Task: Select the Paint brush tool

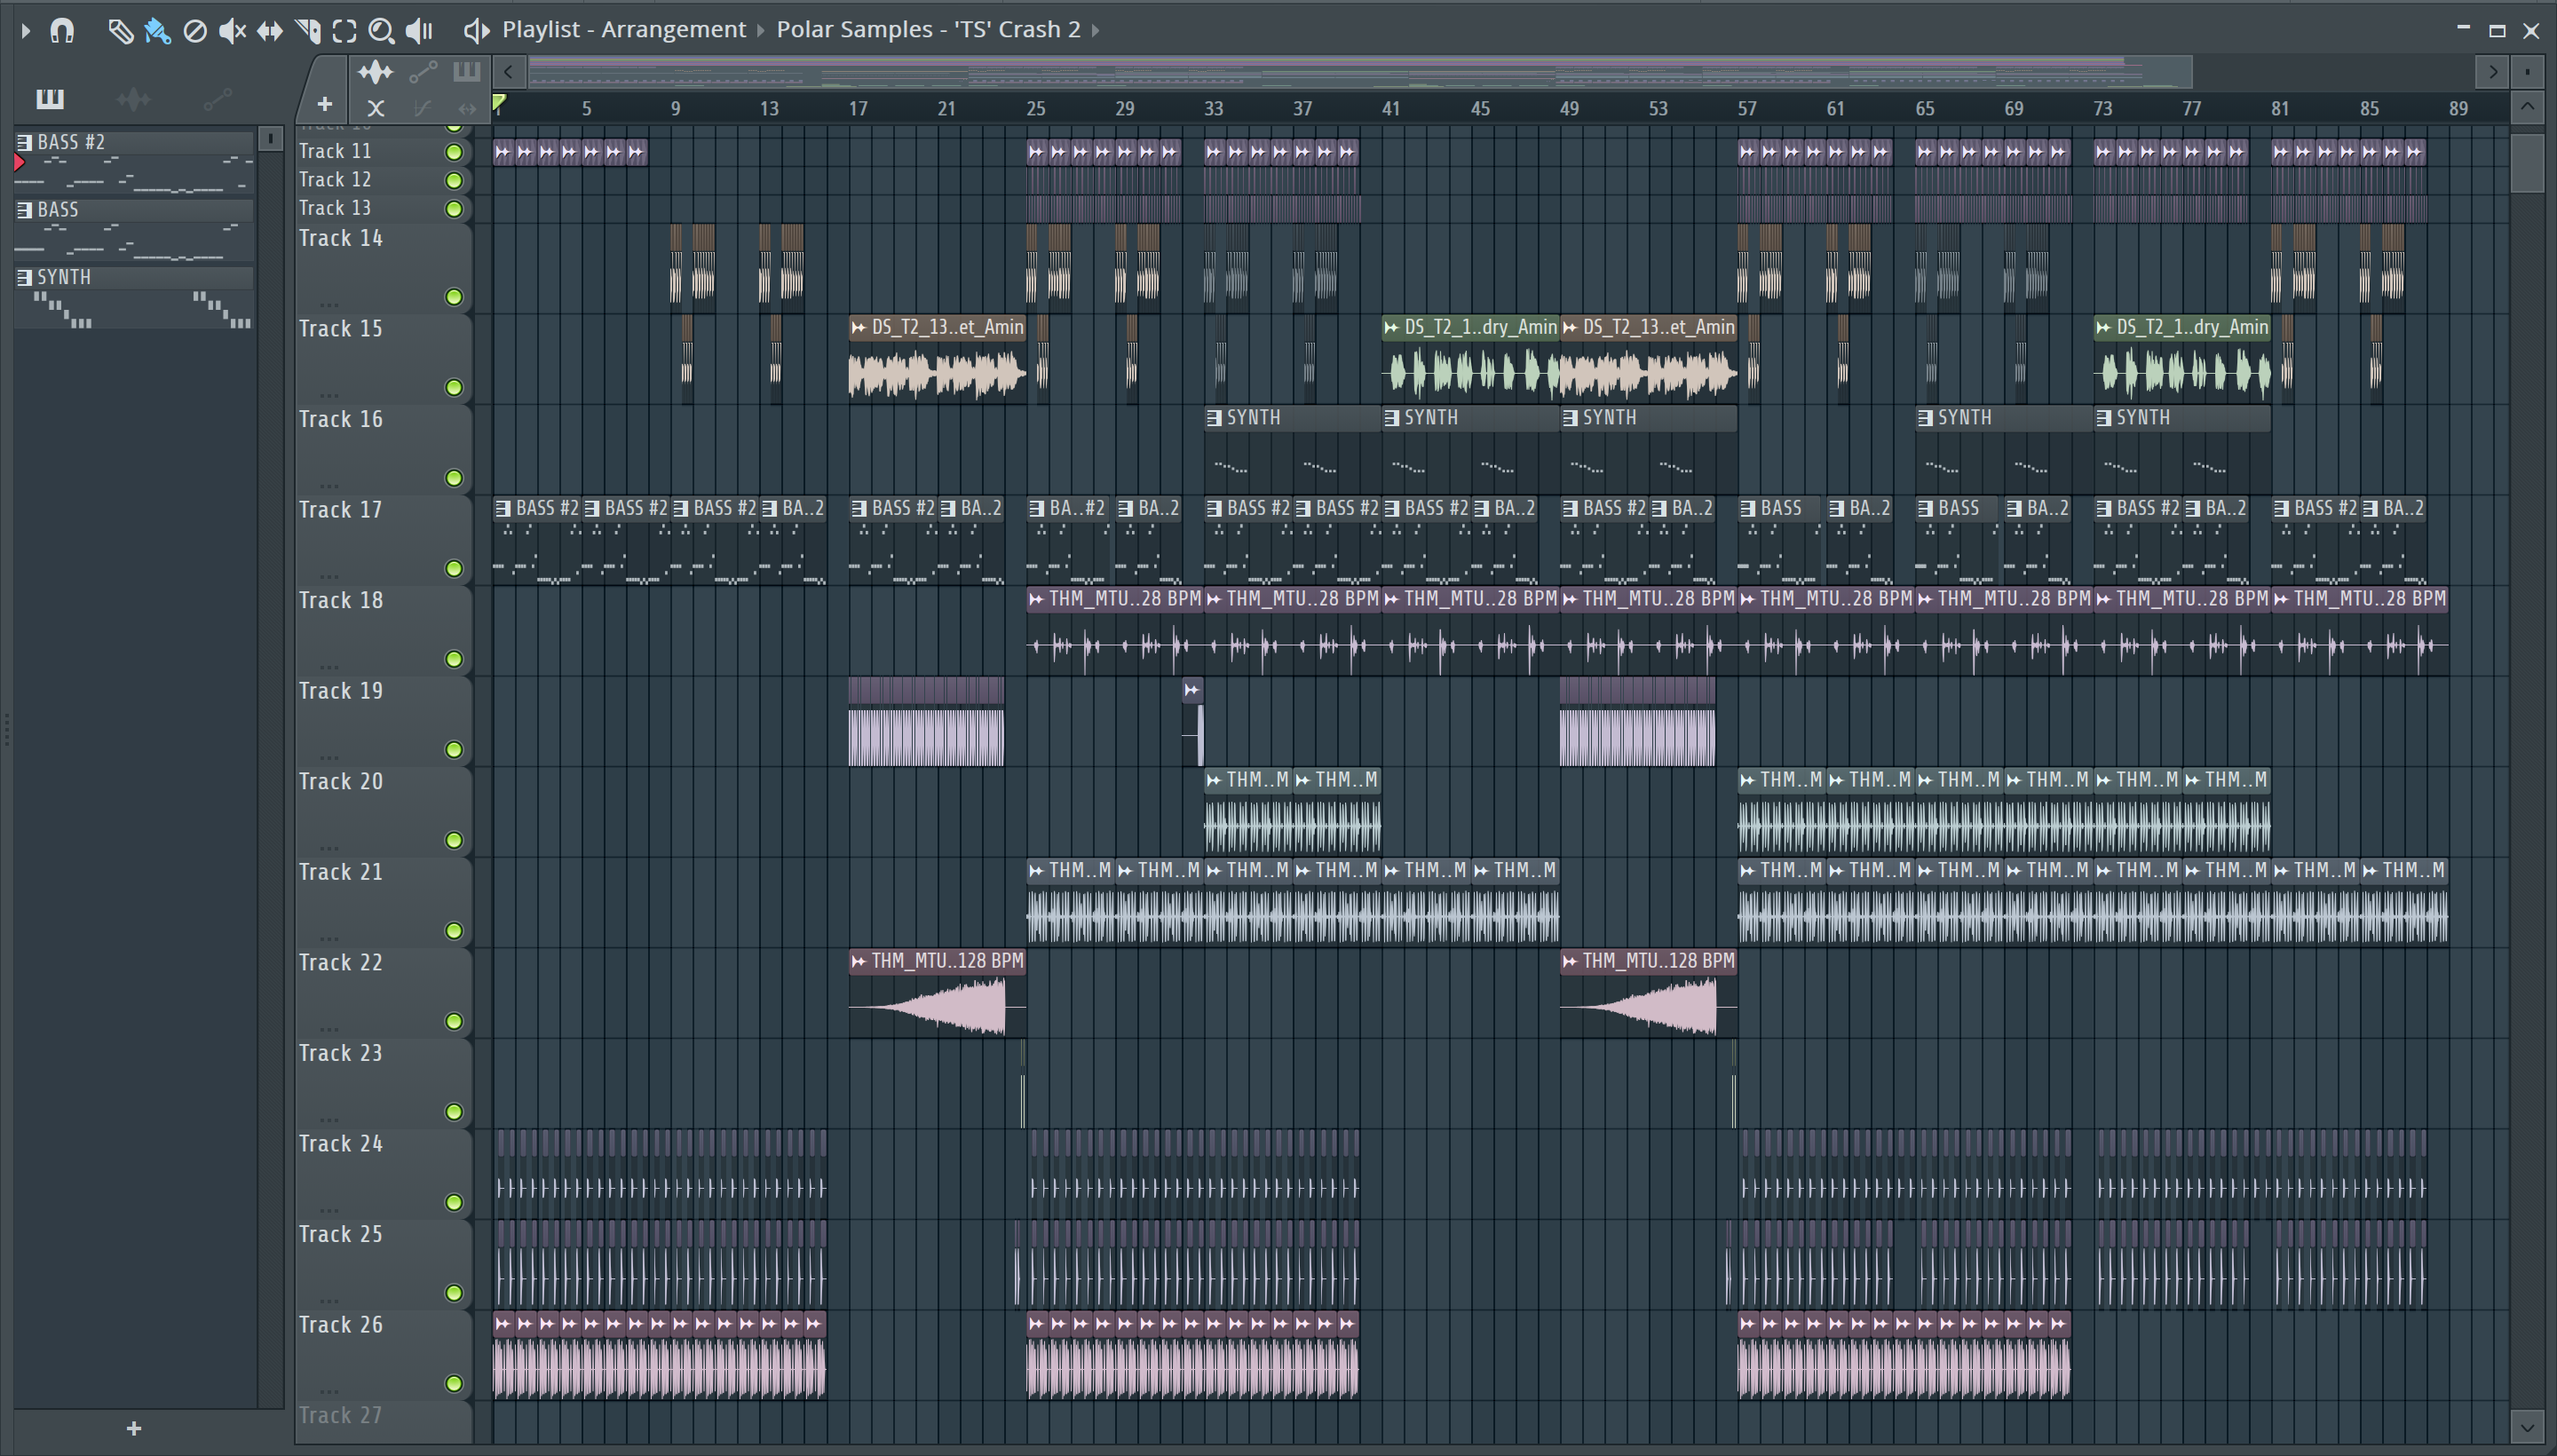Action: point(157,31)
